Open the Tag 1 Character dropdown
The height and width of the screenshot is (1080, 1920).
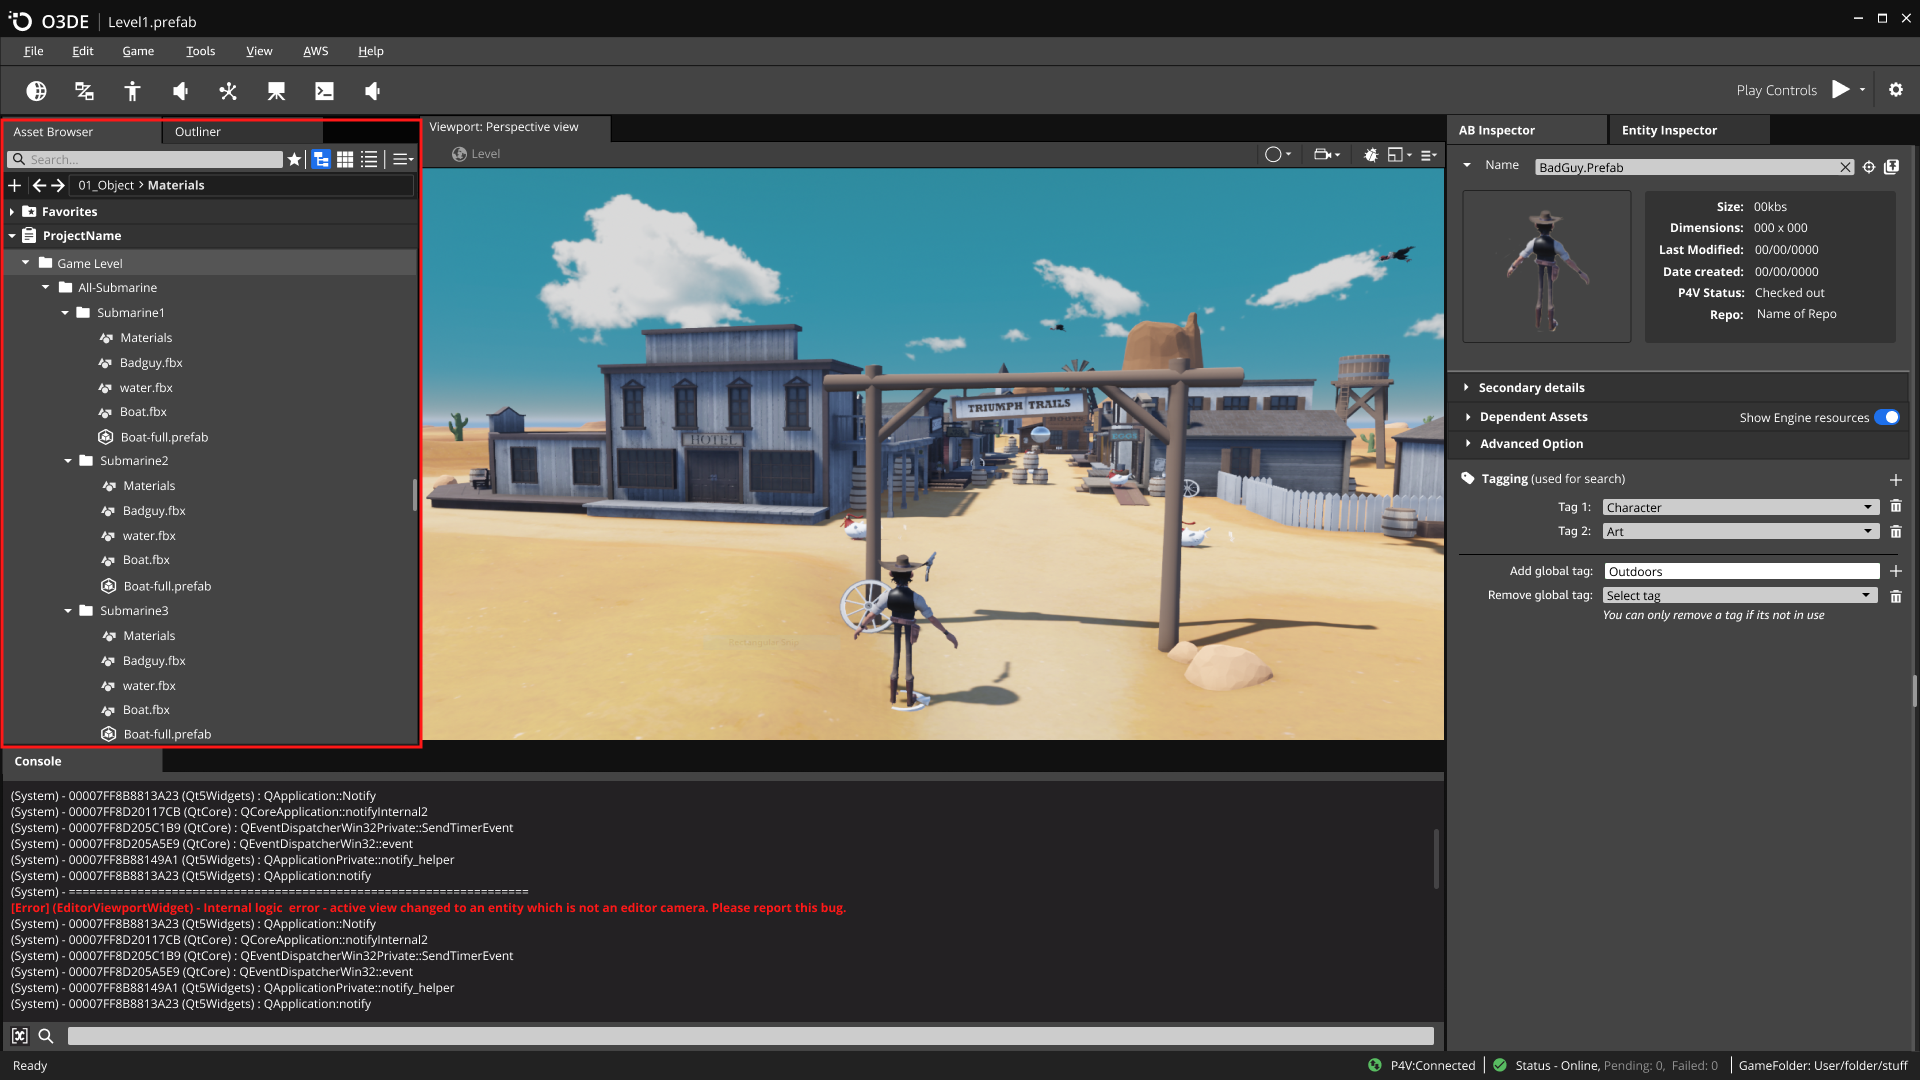[x=1740, y=507]
